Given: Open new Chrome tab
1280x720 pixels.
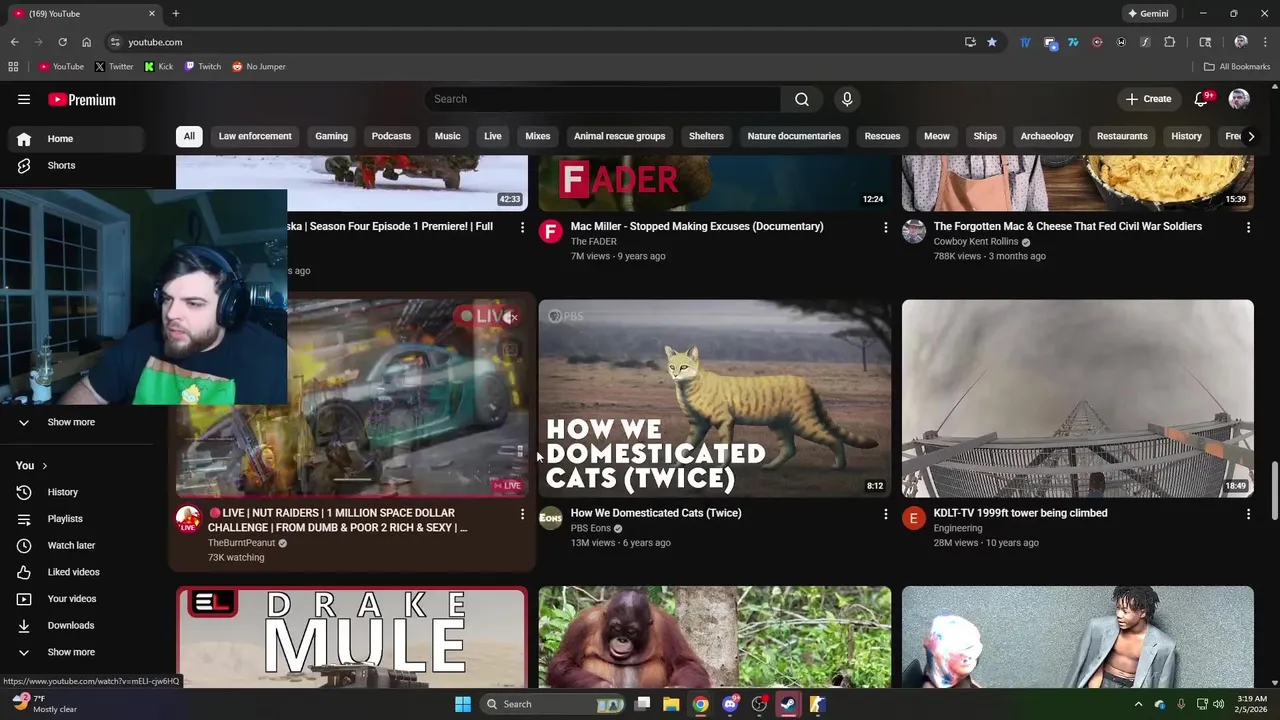Looking at the screenshot, I should [x=175, y=14].
